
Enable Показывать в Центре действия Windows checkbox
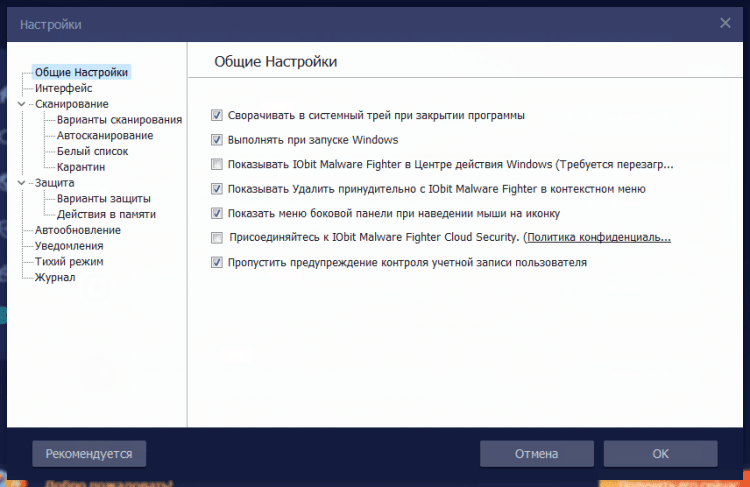217,165
